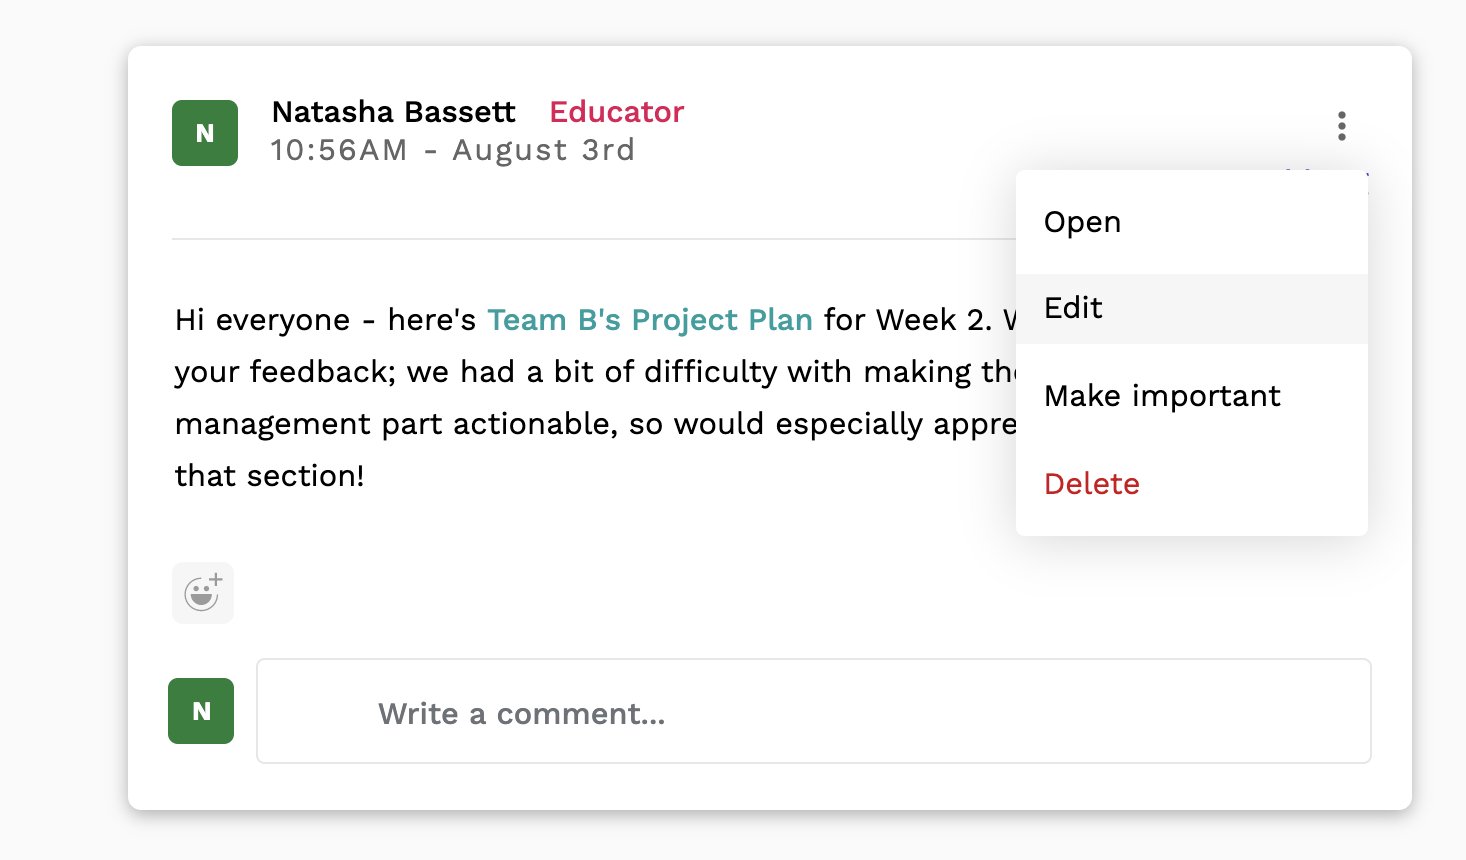Image resolution: width=1466 pixels, height=860 pixels.
Task: Select Make important menu option
Action: tap(1192, 396)
